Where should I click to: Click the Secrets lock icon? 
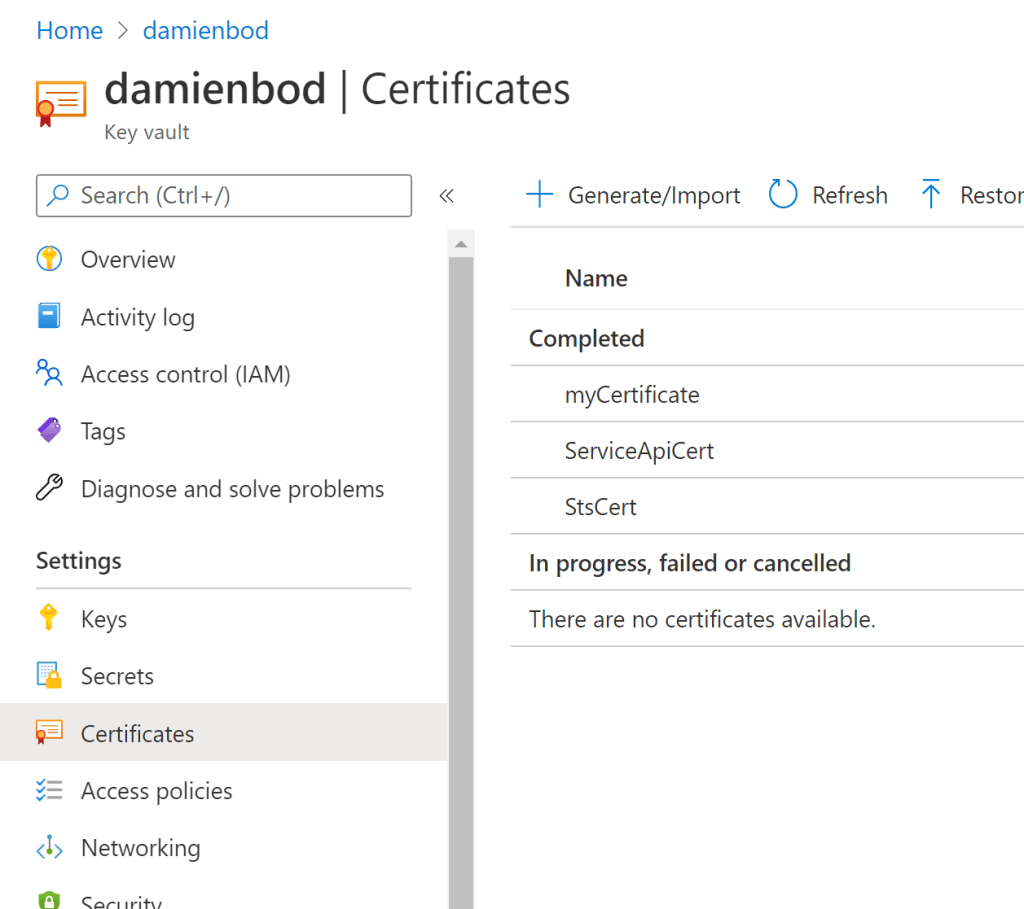pyautogui.click(x=49, y=675)
